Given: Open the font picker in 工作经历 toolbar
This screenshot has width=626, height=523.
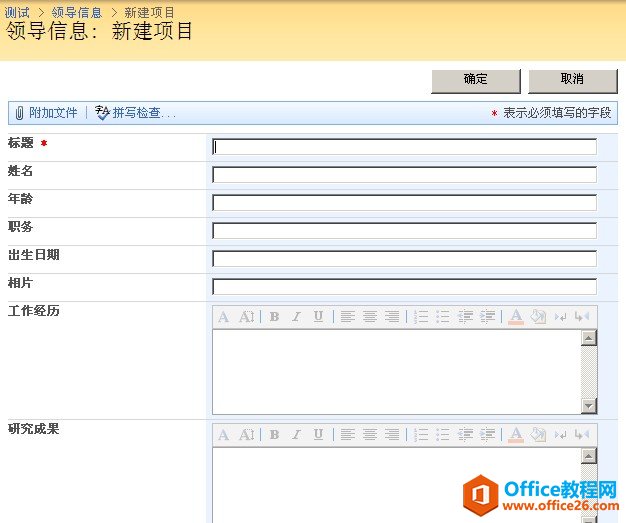Looking at the screenshot, I should point(224,317).
